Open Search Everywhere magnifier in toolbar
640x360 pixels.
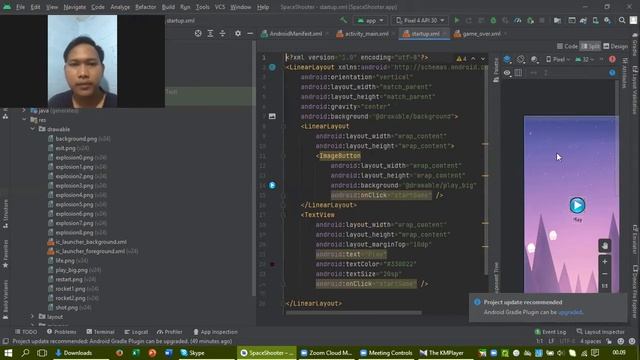pos(622,20)
